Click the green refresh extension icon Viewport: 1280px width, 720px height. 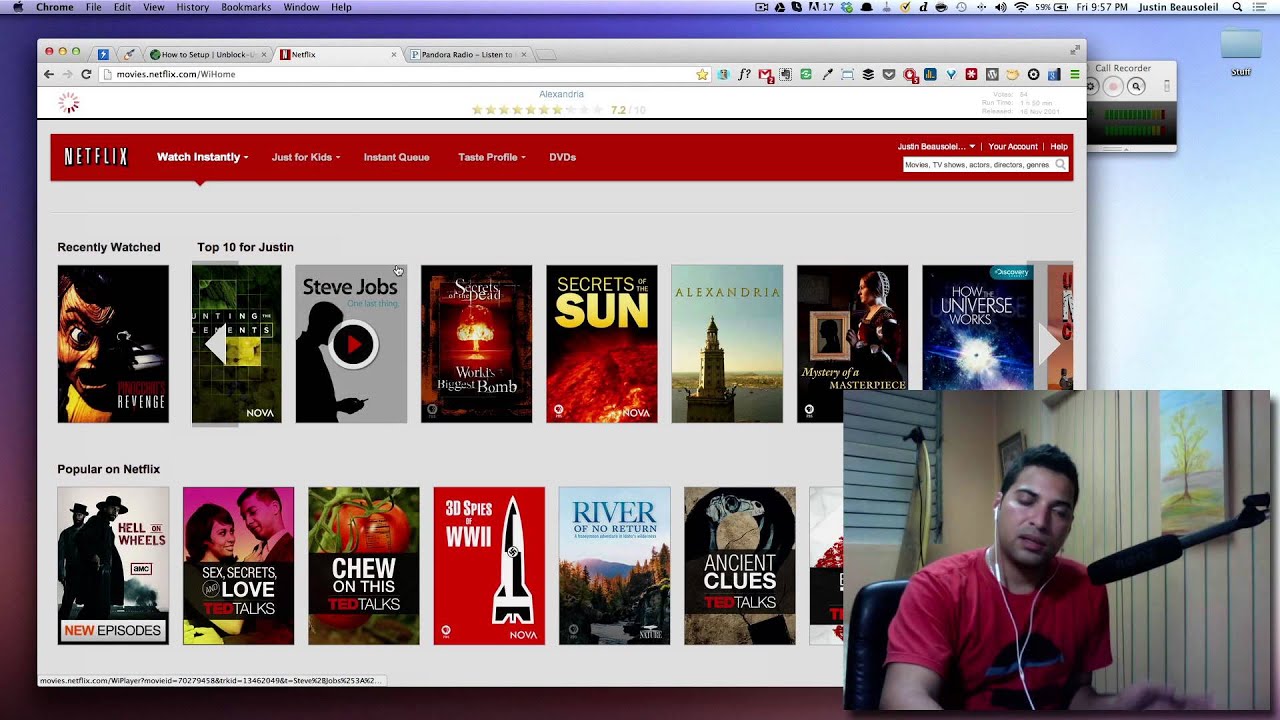point(806,74)
